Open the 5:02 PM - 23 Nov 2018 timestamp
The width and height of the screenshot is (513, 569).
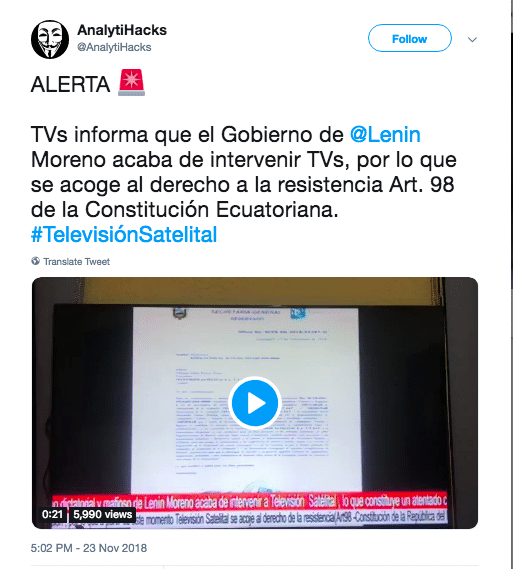coord(89,548)
